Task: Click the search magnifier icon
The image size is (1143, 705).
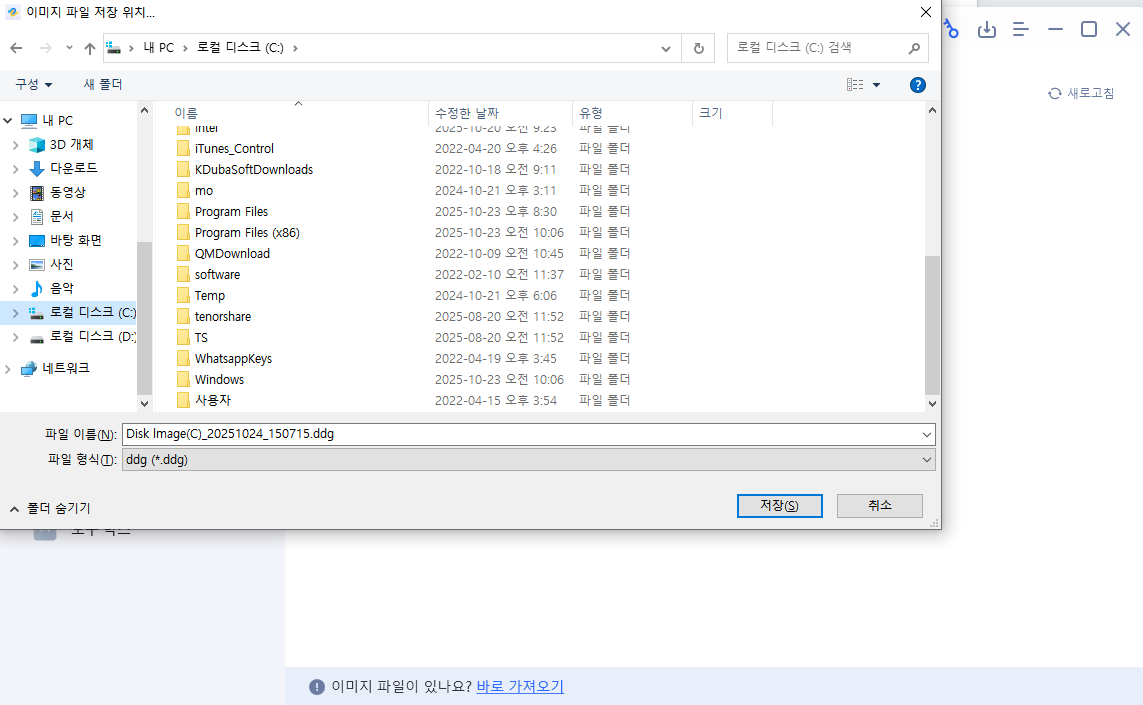Action: tap(913, 47)
